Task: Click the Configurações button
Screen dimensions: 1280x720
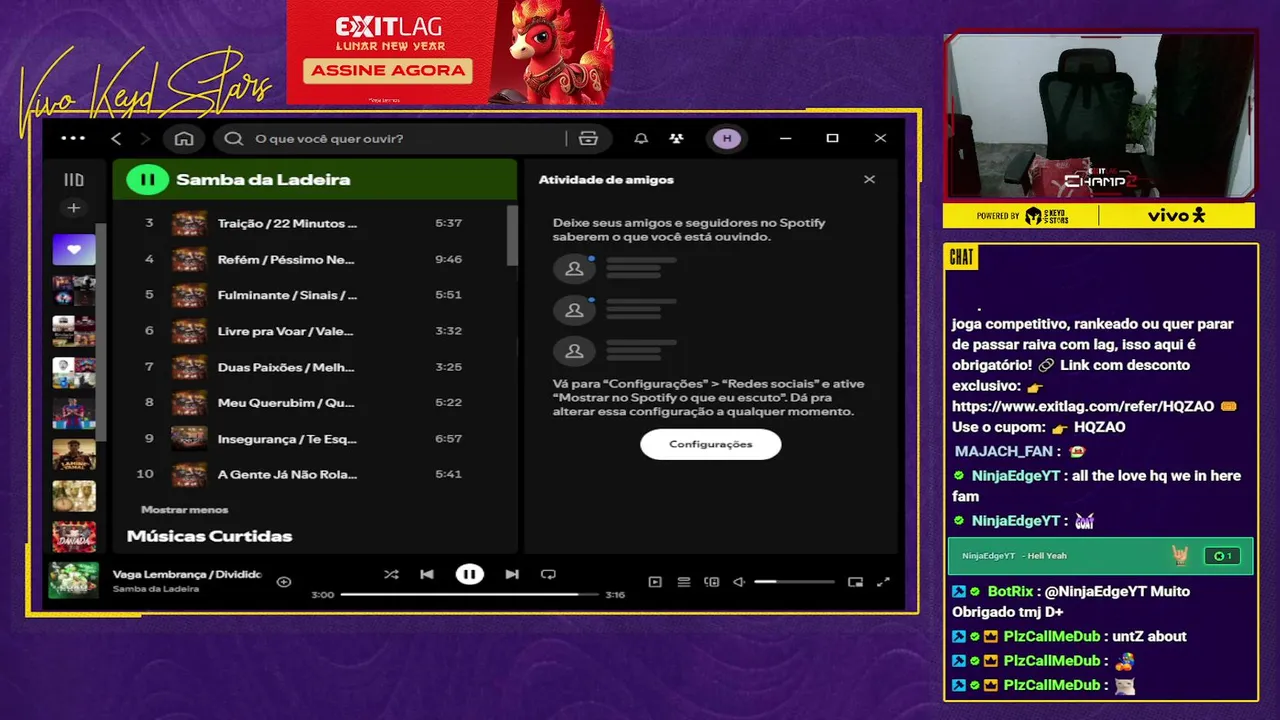Action: pos(710,444)
